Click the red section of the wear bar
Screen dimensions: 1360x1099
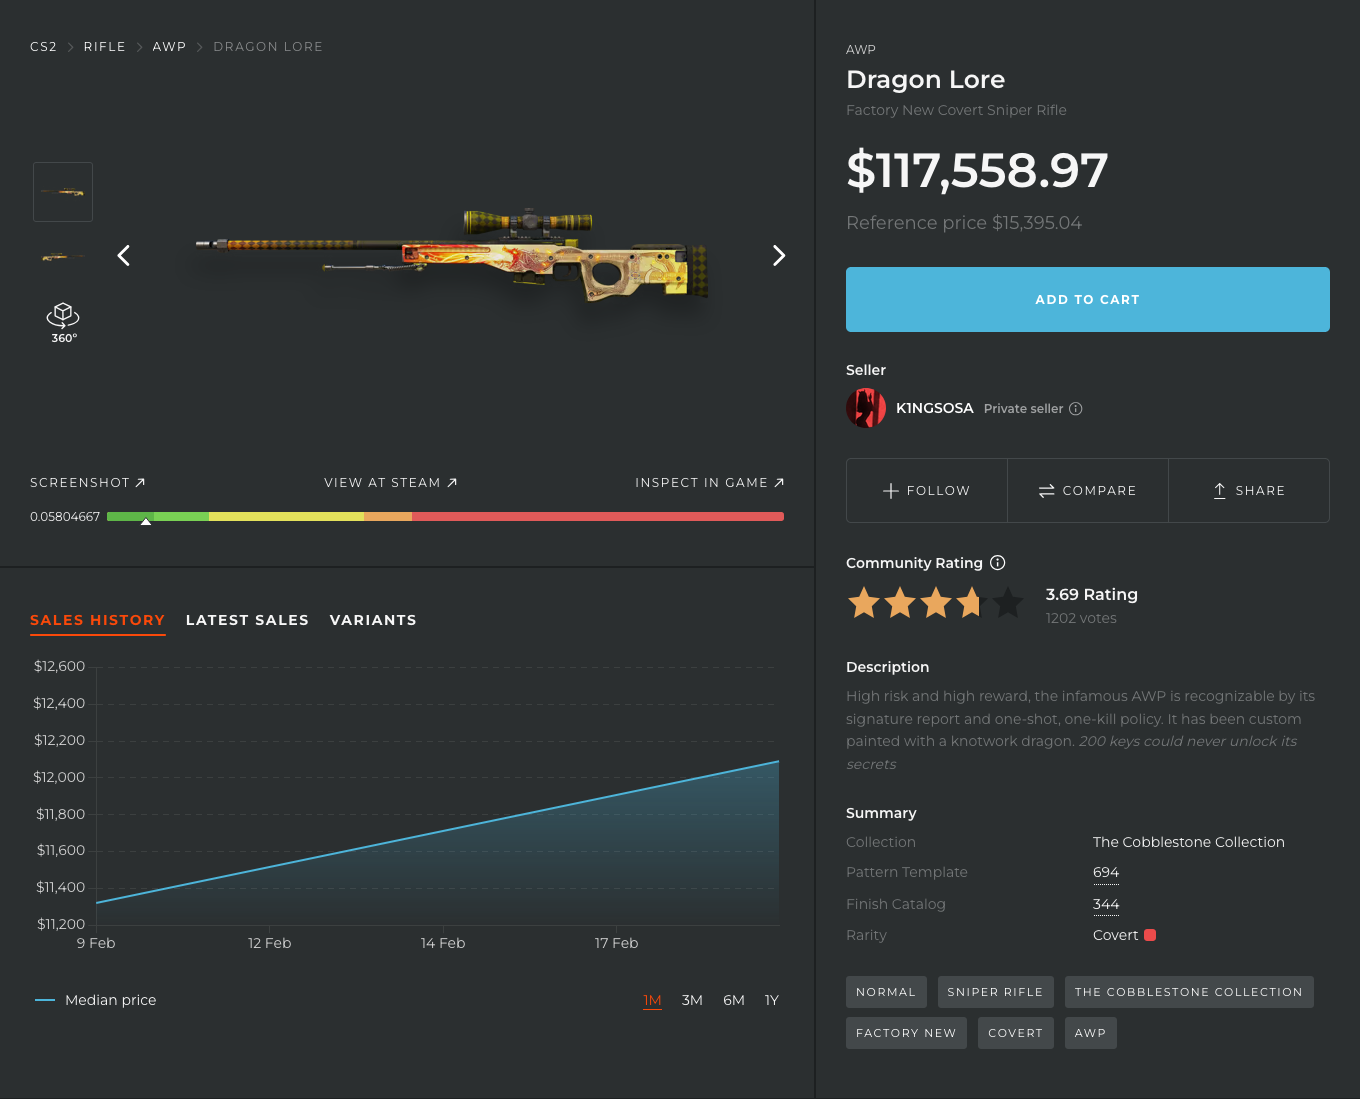click(x=598, y=517)
